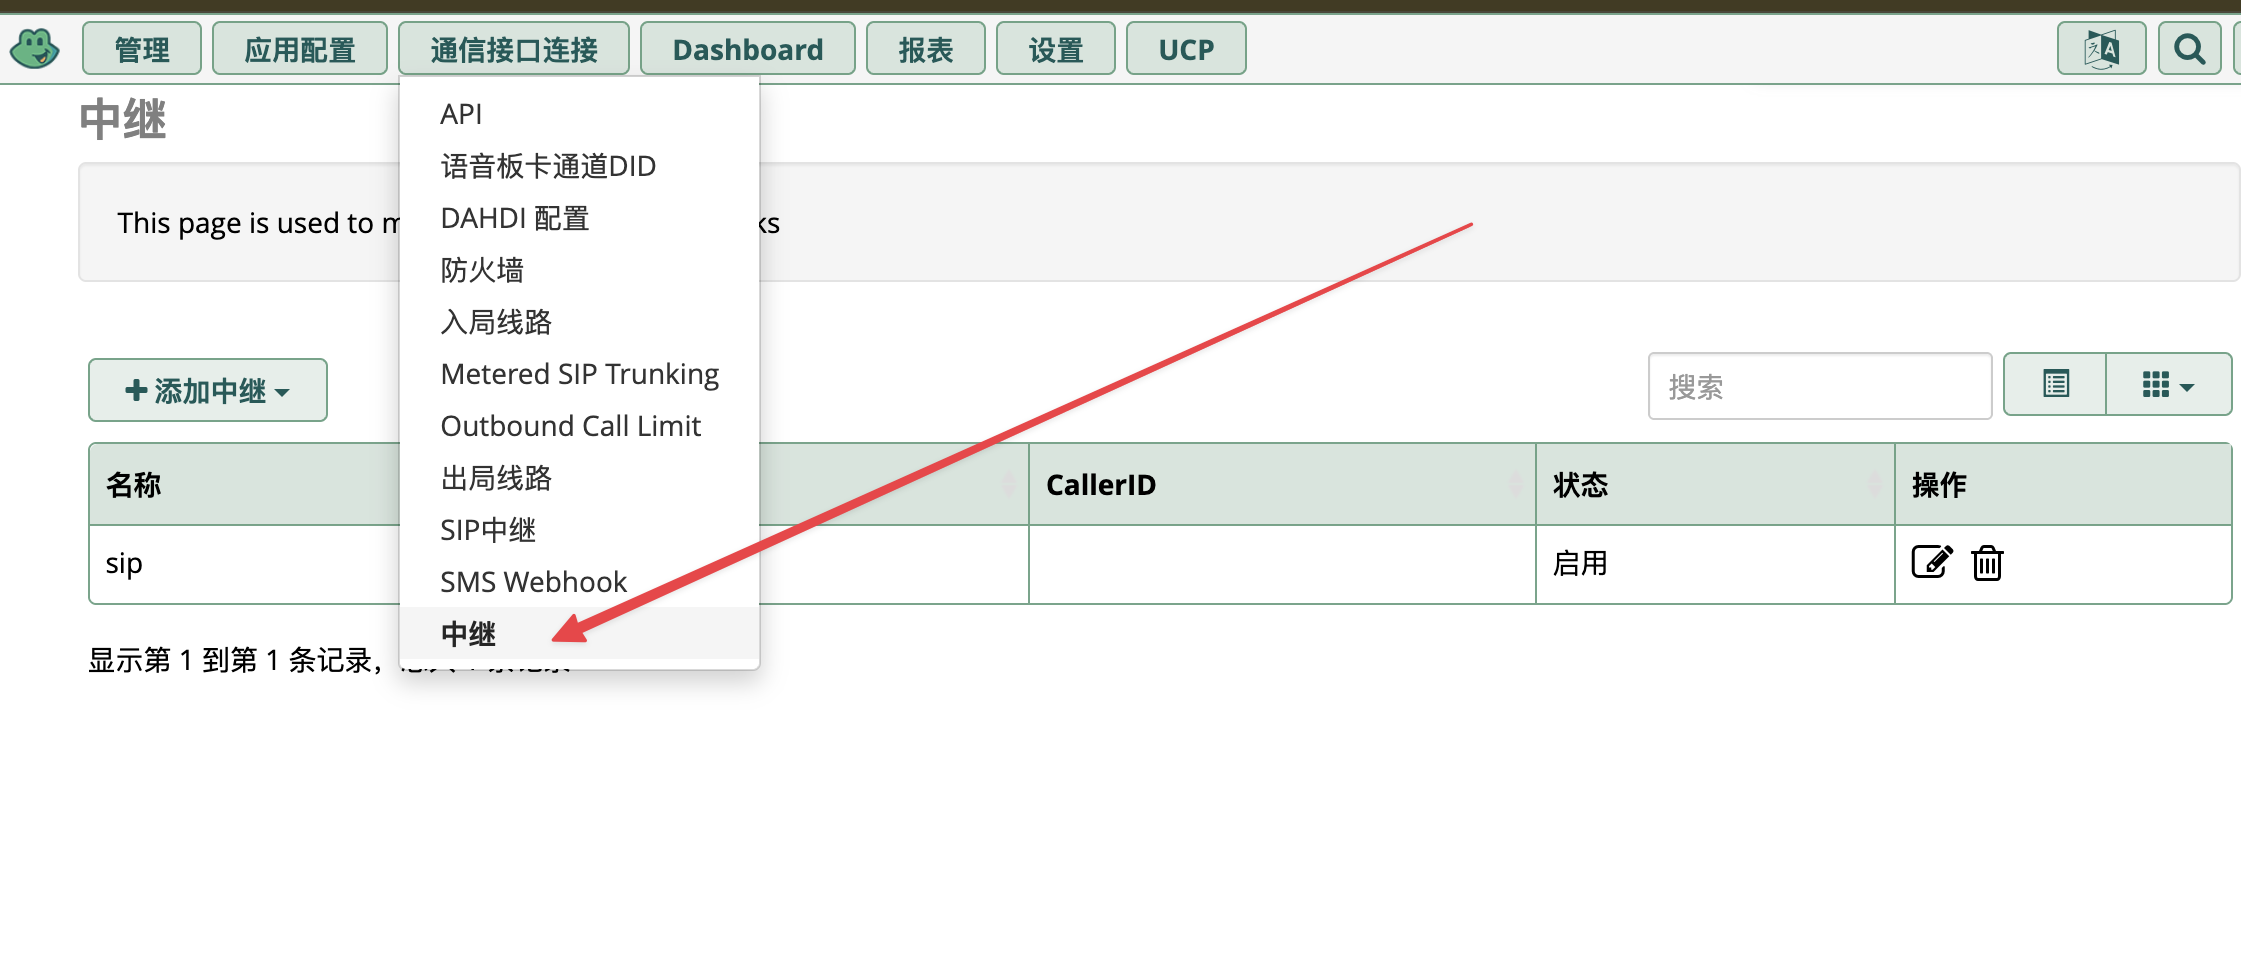The image size is (2241, 964).
Task: Open the search magnifier icon
Action: point(2189,48)
